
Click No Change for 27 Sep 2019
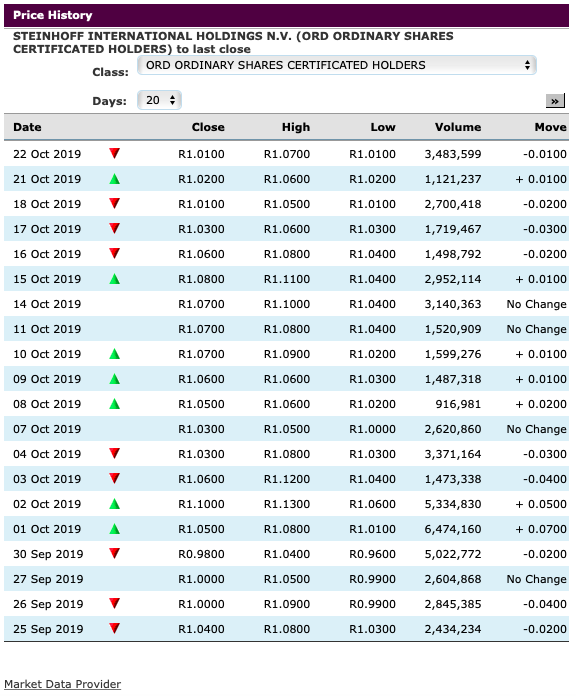point(537,579)
